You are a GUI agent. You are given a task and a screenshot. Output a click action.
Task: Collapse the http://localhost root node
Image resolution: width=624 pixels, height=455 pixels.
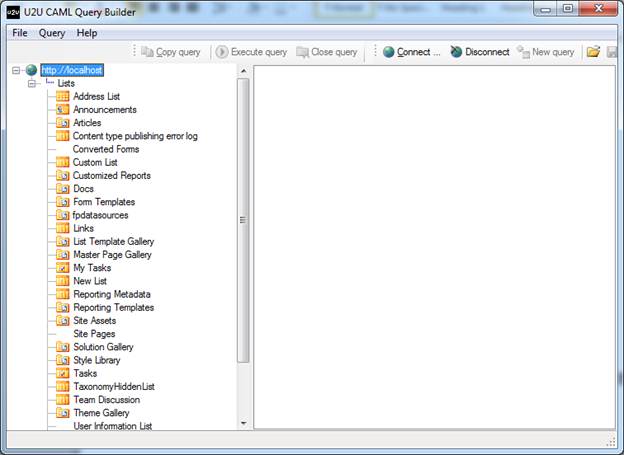click(16, 71)
